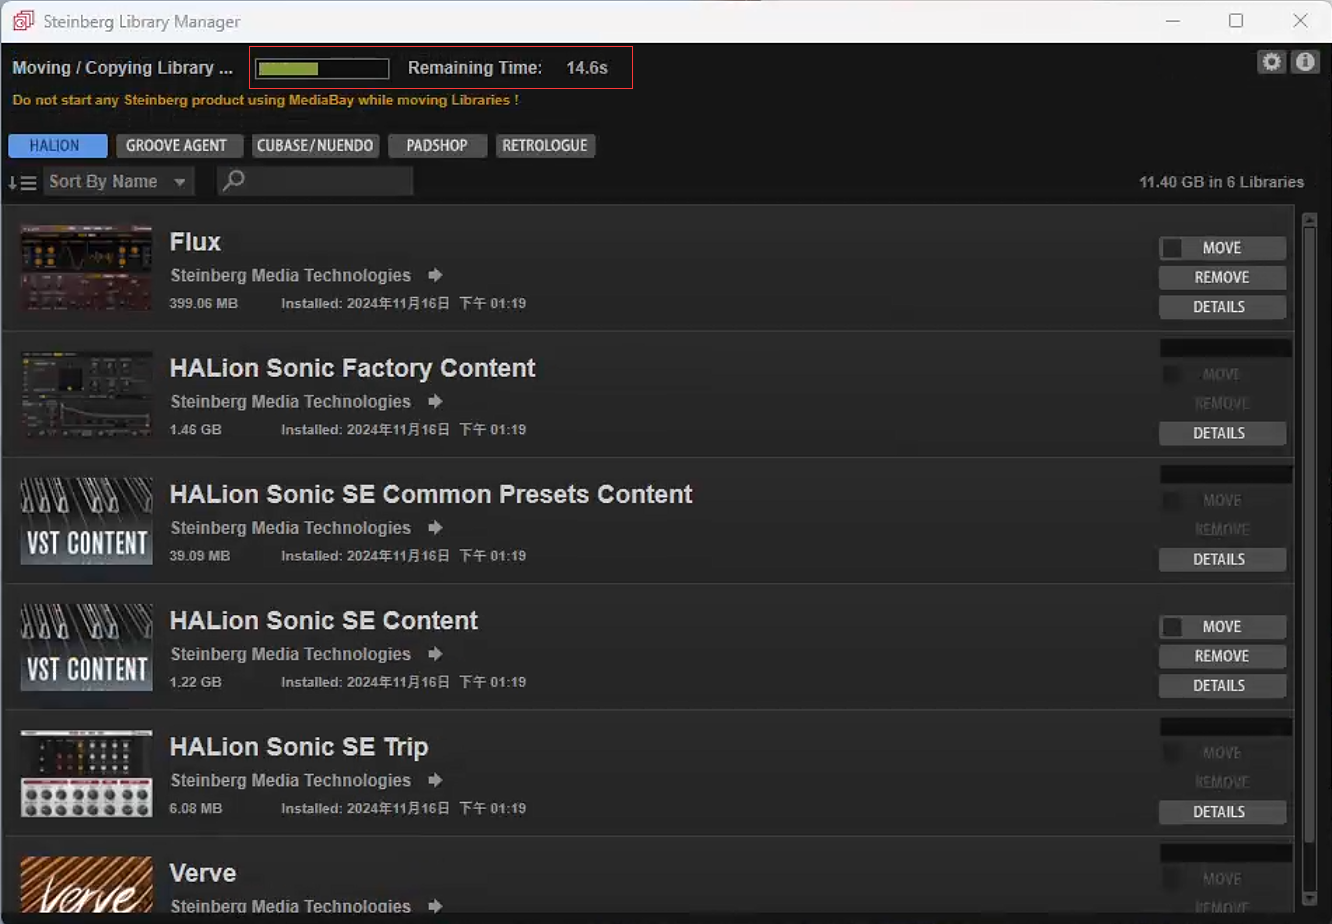Click the HALion Sonic SE Content title
Screen dimensions: 1332x924
(324, 620)
